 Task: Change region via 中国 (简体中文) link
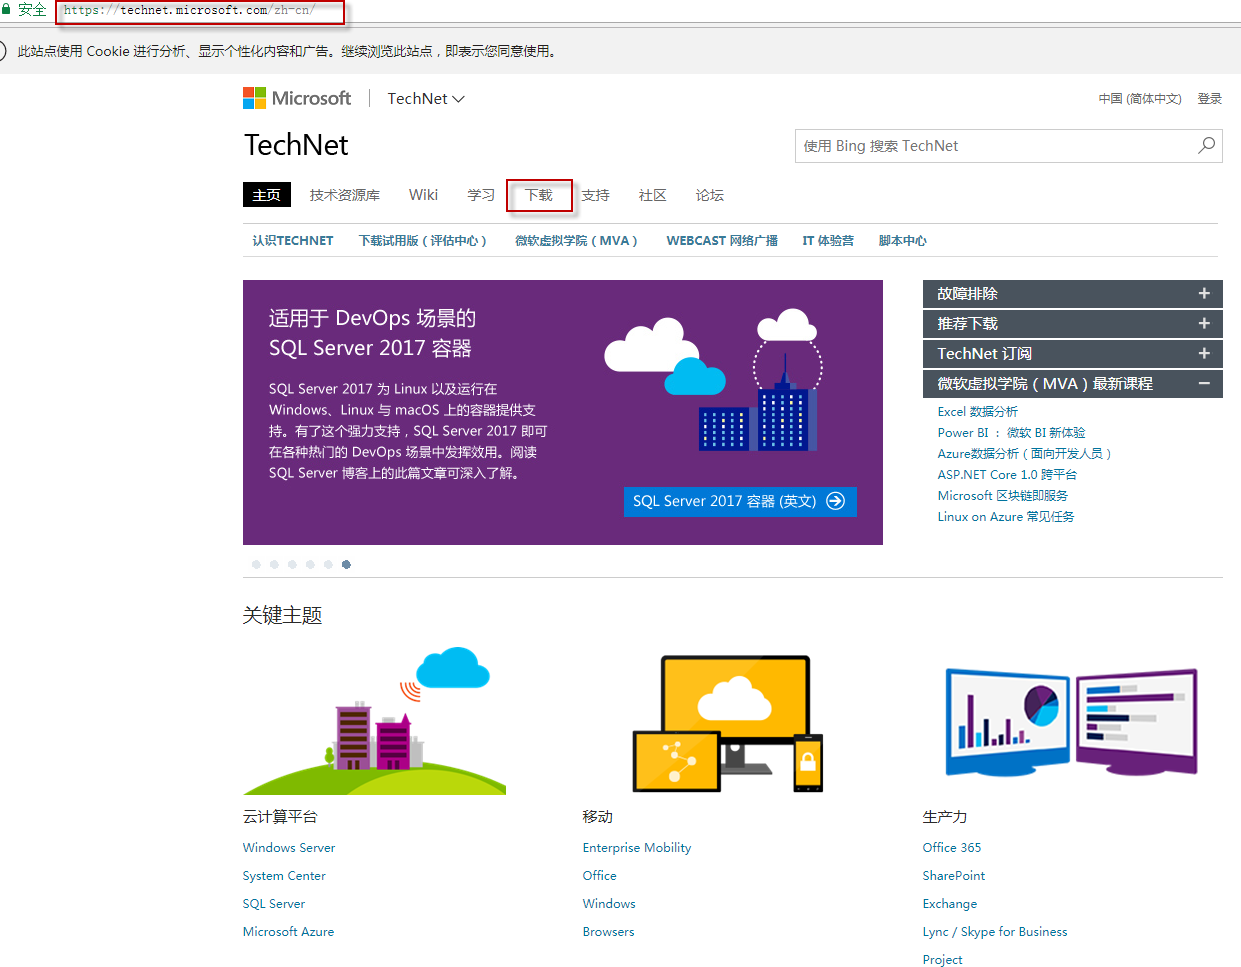(x=1140, y=99)
